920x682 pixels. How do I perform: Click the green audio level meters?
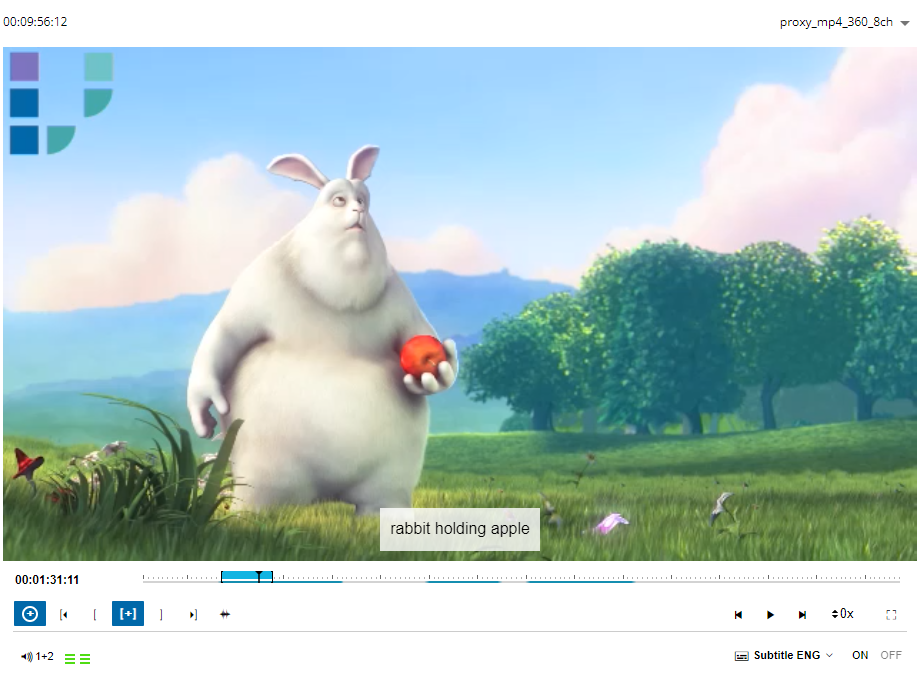click(77, 659)
